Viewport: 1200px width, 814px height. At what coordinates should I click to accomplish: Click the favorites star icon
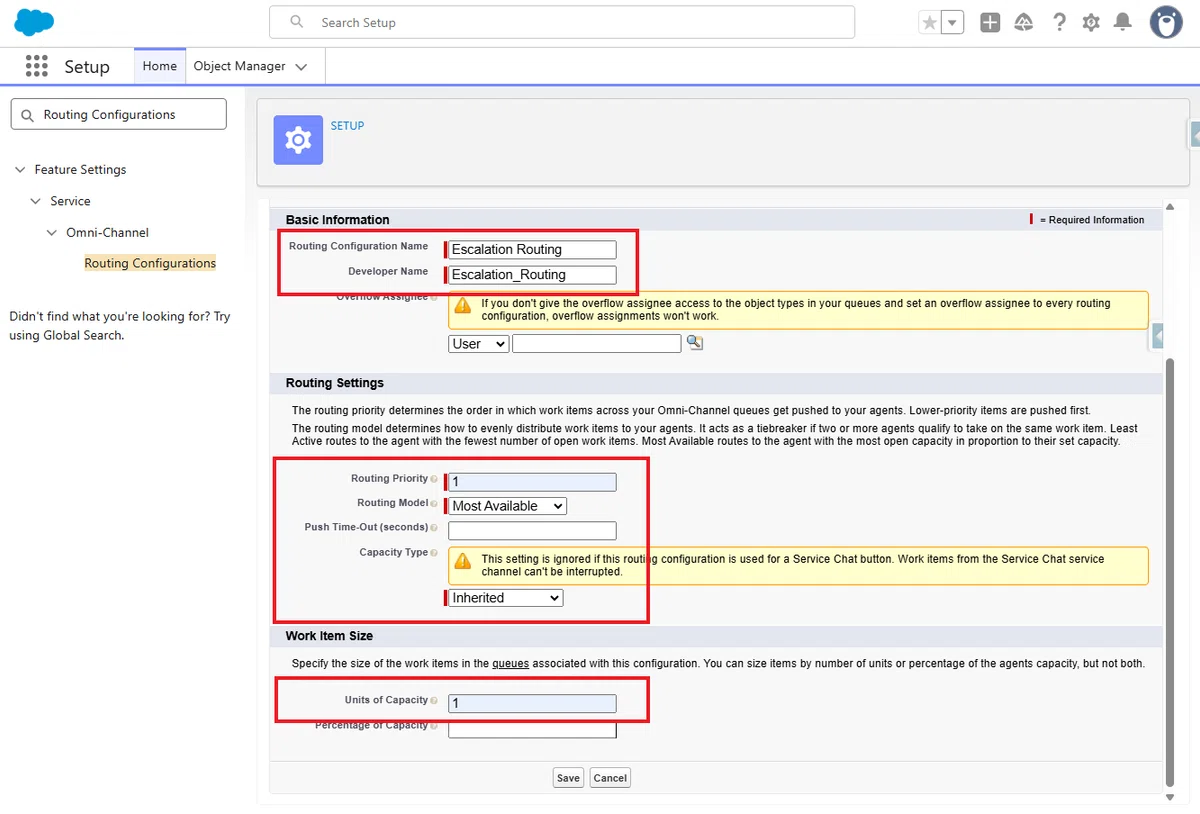point(930,22)
